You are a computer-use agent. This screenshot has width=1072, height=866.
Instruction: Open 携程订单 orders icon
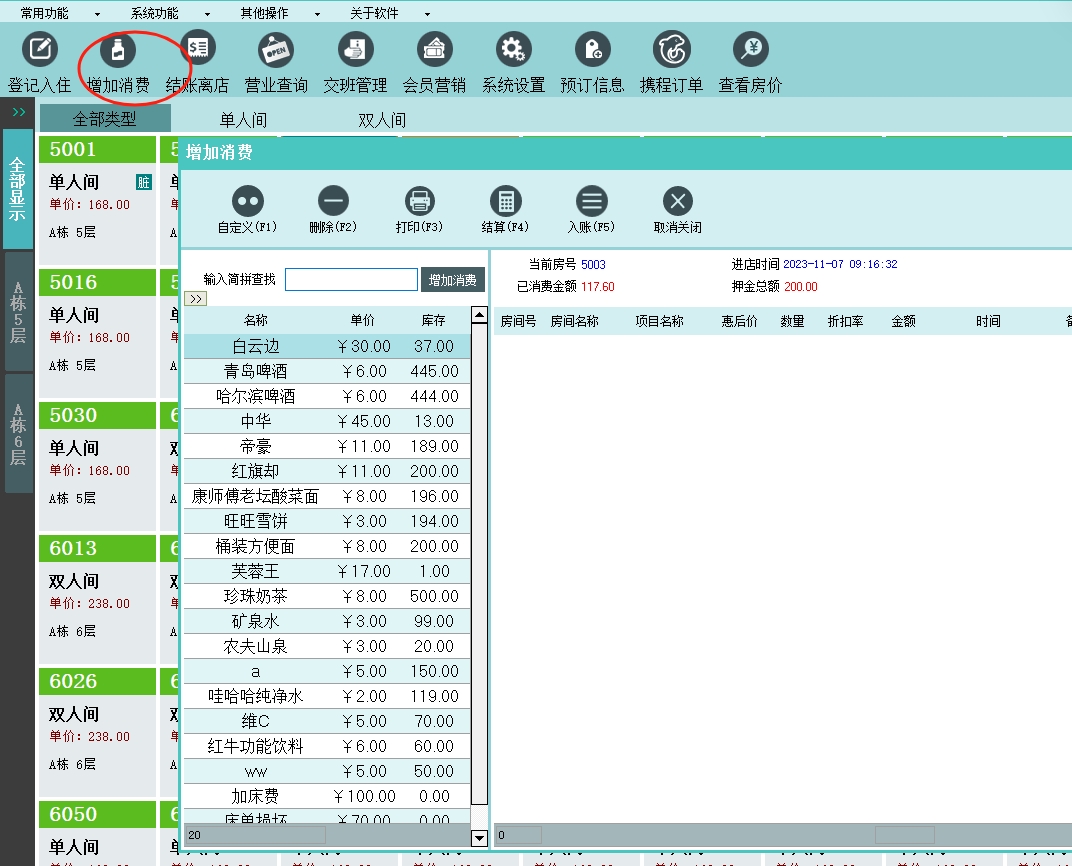point(671,50)
